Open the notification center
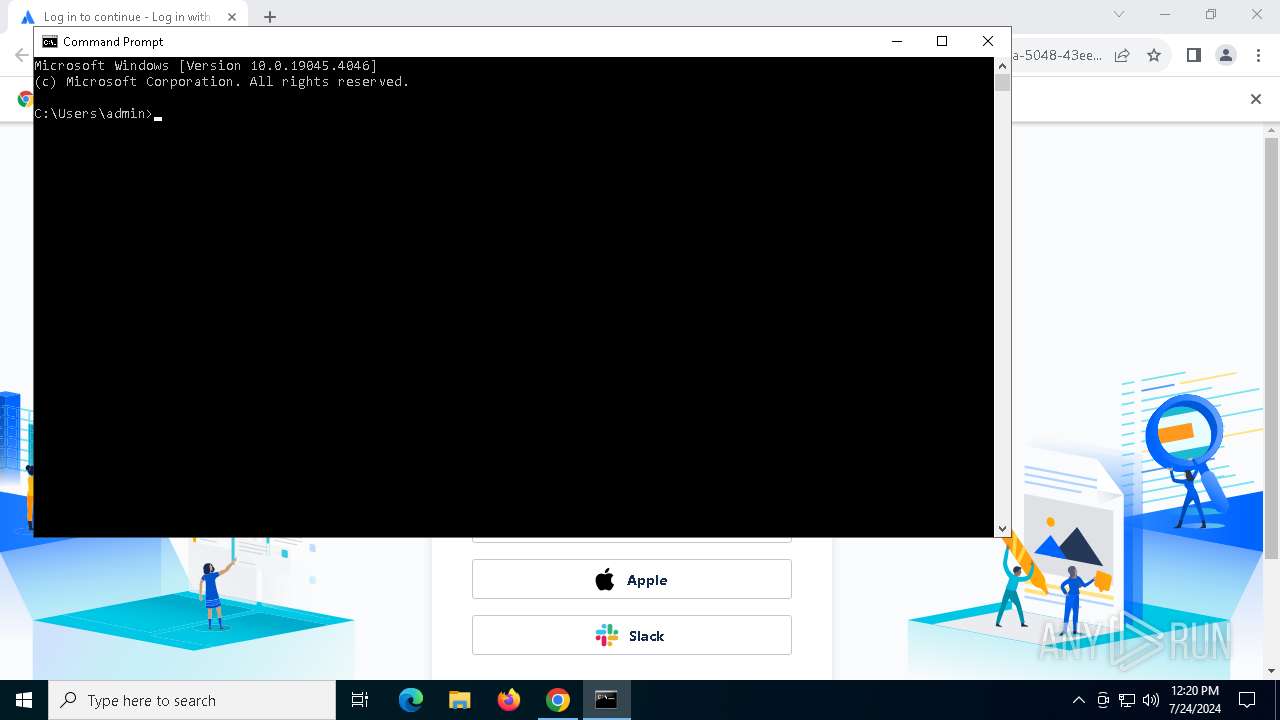This screenshot has height=720, width=1280. point(1247,700)
